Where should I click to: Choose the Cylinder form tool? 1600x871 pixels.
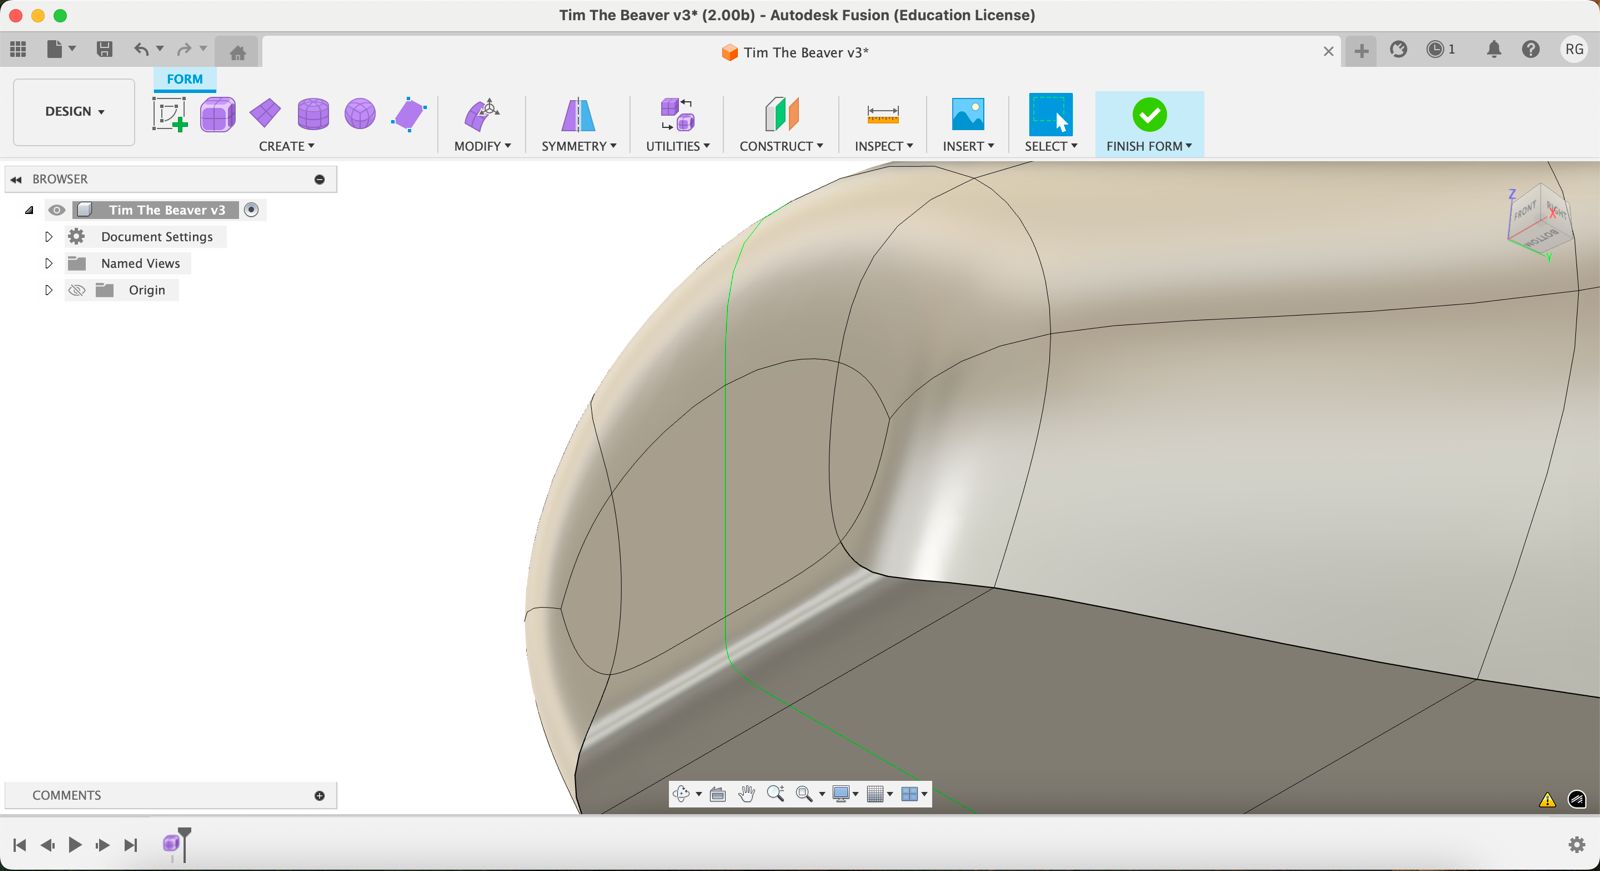tap(313, 114)
